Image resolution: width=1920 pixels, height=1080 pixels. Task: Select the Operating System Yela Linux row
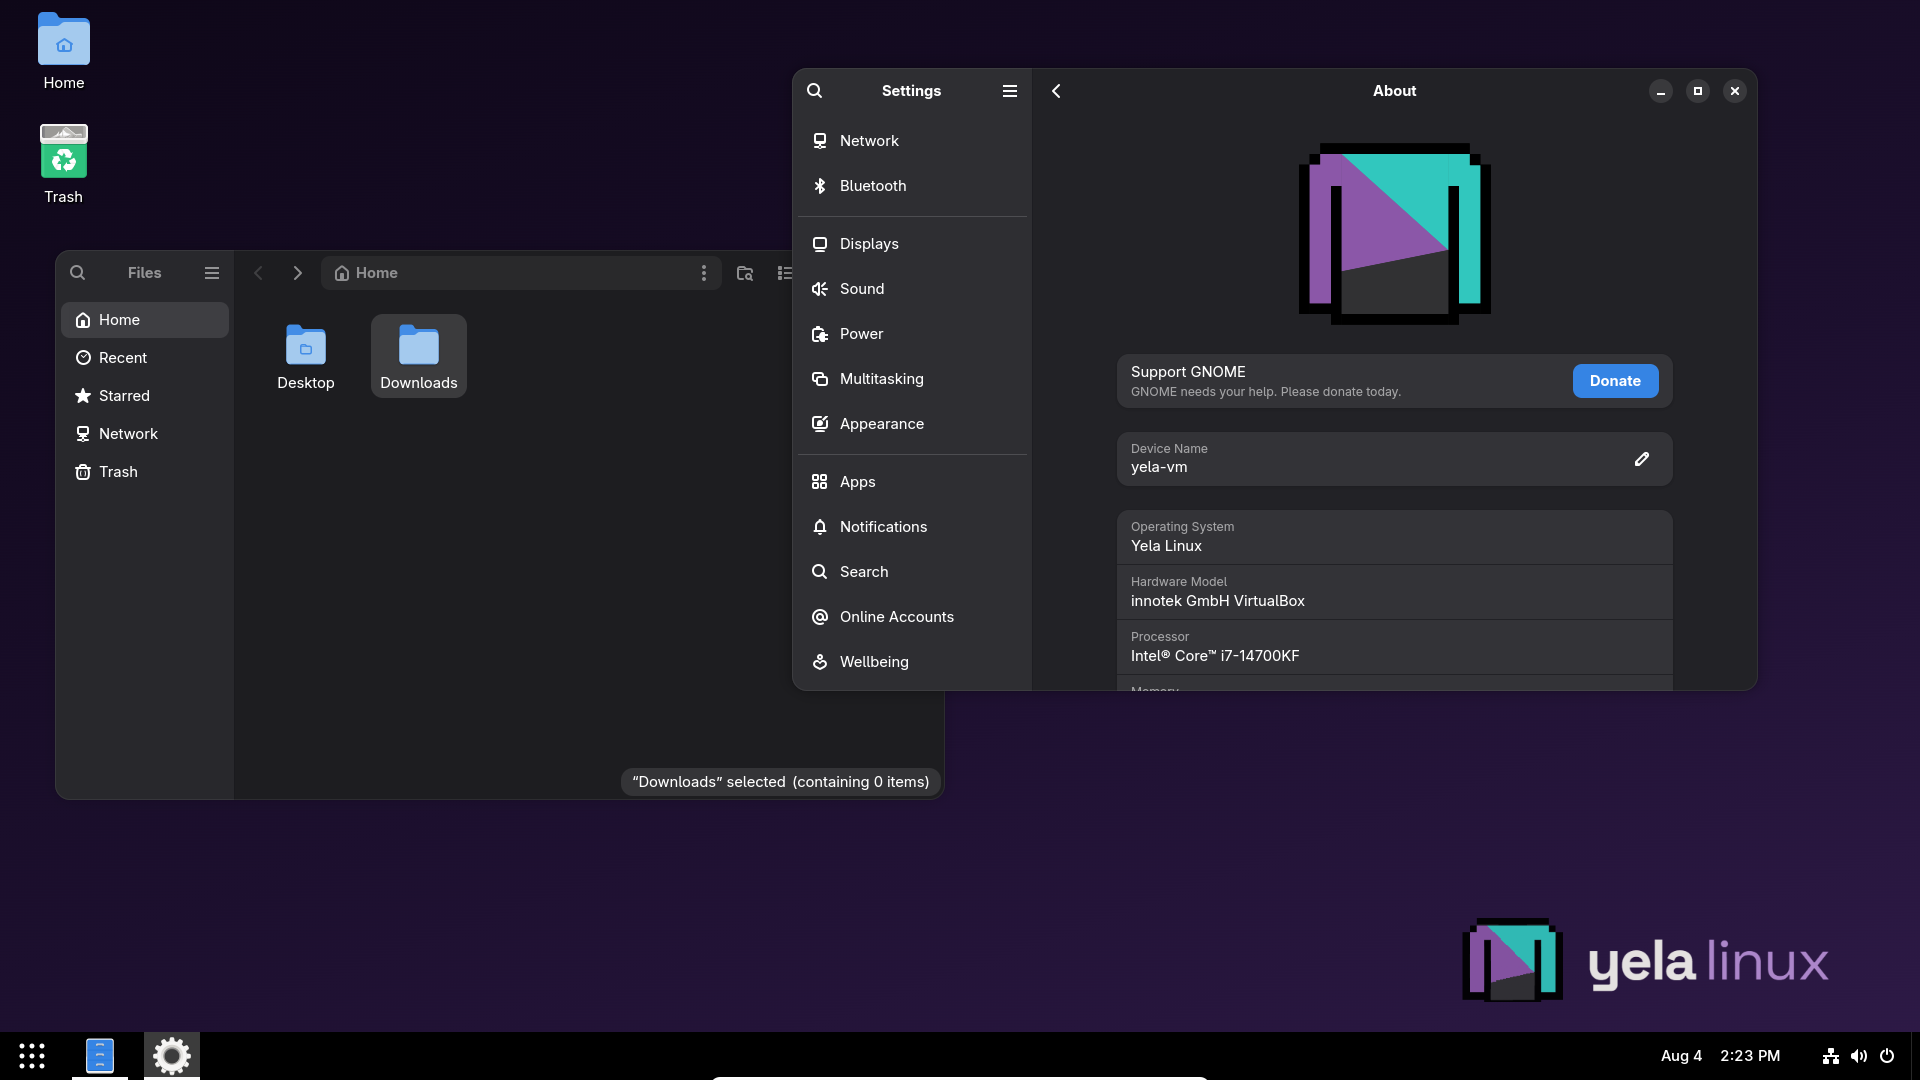pos(1394,537)
